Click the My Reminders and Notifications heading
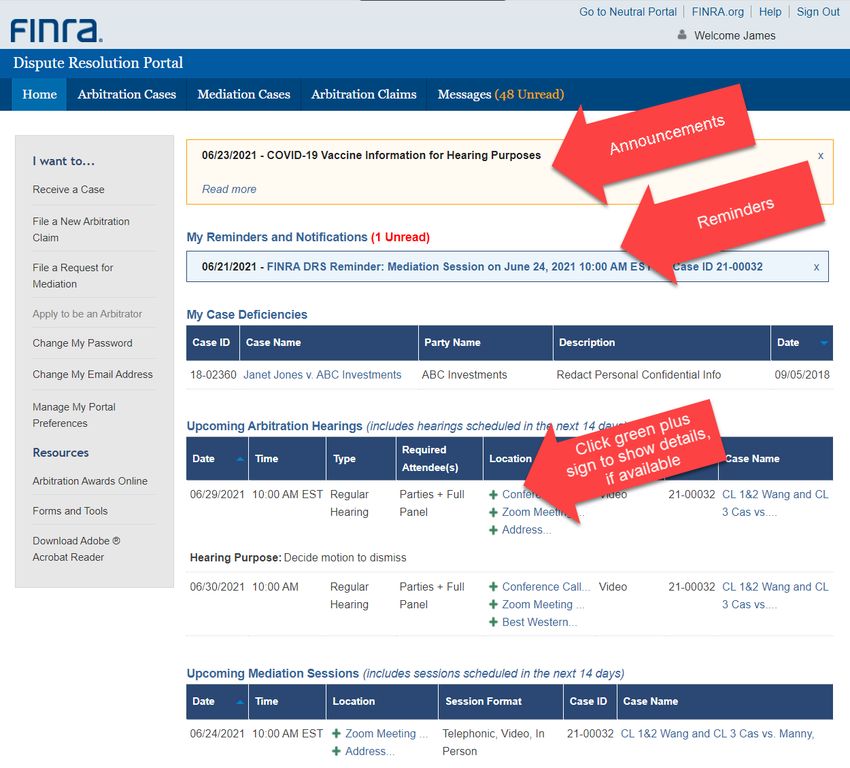Image resolution: width=850 pixels, height=768 pixels. (308, 237)
